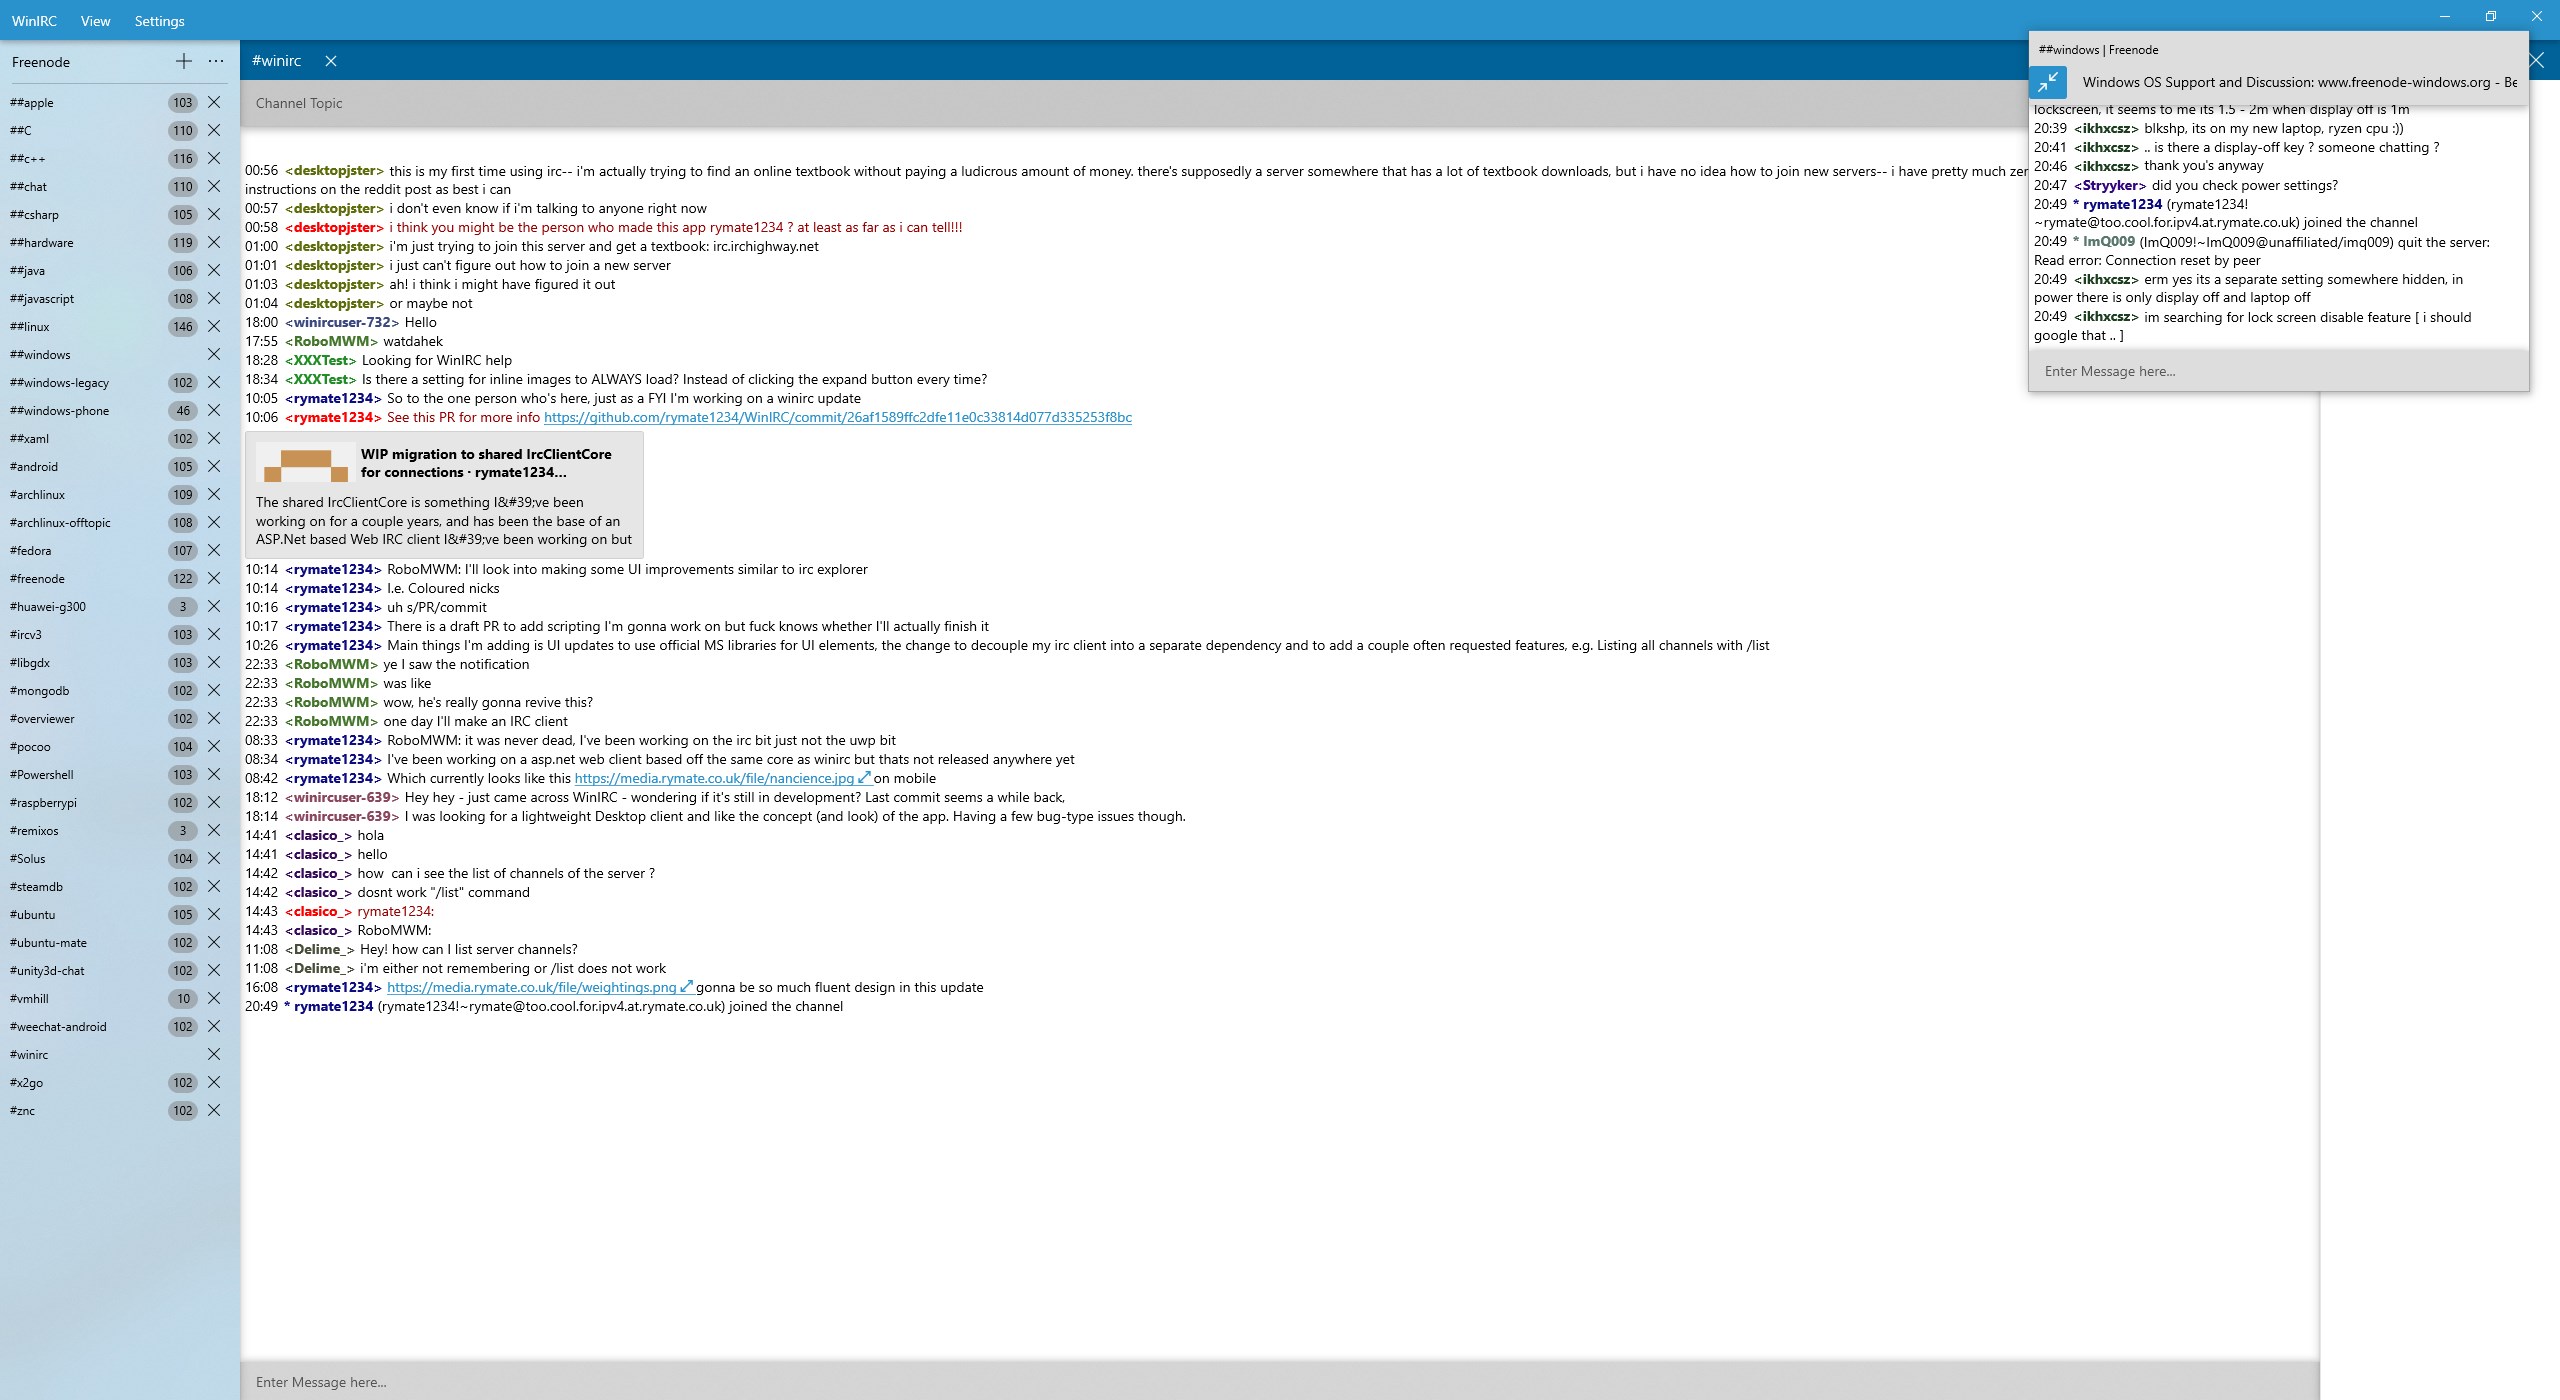
Task: Select the #raspberrypi channel
Action: [x=43, y=803]
